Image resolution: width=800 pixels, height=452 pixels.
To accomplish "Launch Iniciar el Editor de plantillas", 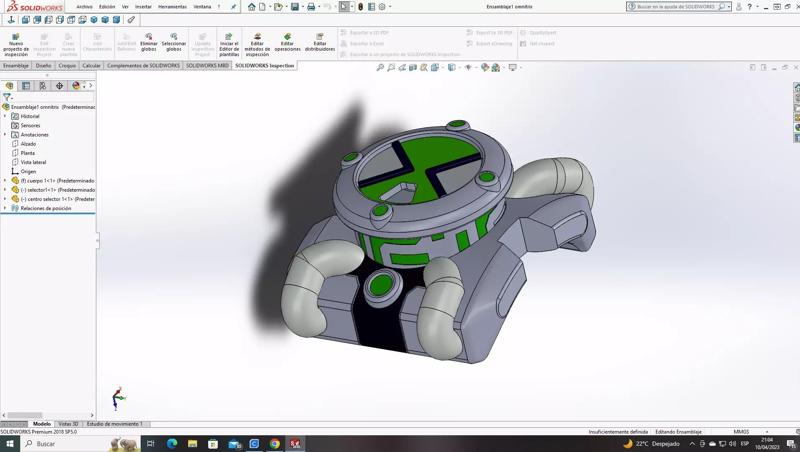I will tap(229, 36).
